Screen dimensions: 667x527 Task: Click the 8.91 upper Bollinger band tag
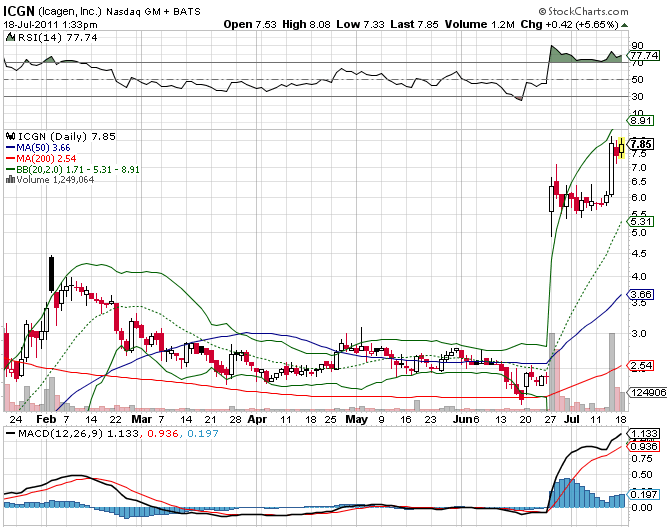click(x=641, y=120)
